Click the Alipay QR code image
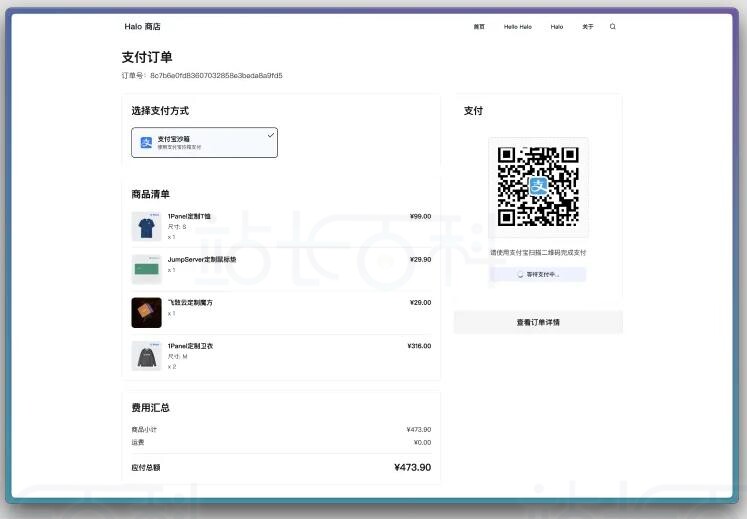This screenshot has width=747, height=519. tap(538, 186)
